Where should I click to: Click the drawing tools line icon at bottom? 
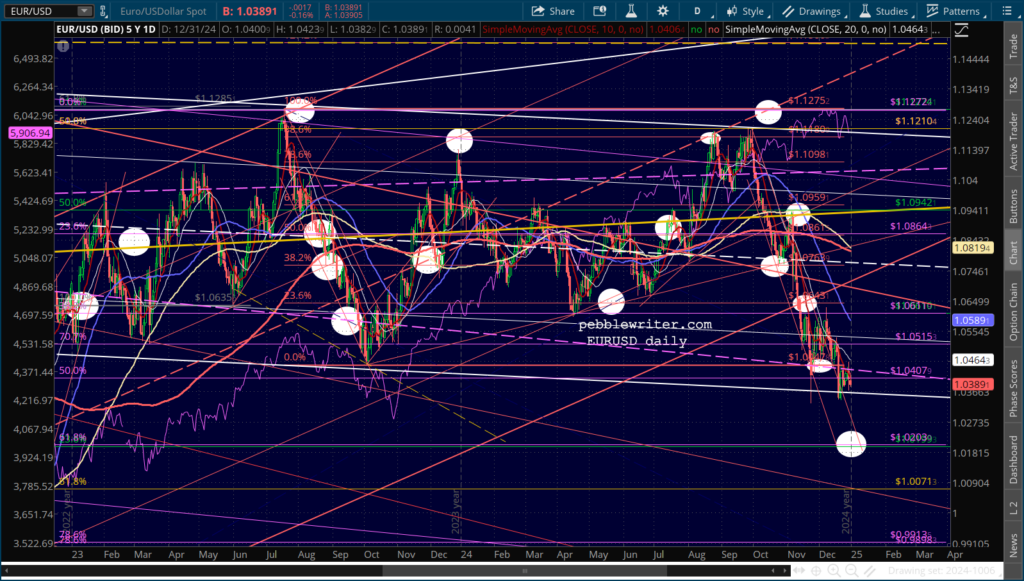coord(871,571)
